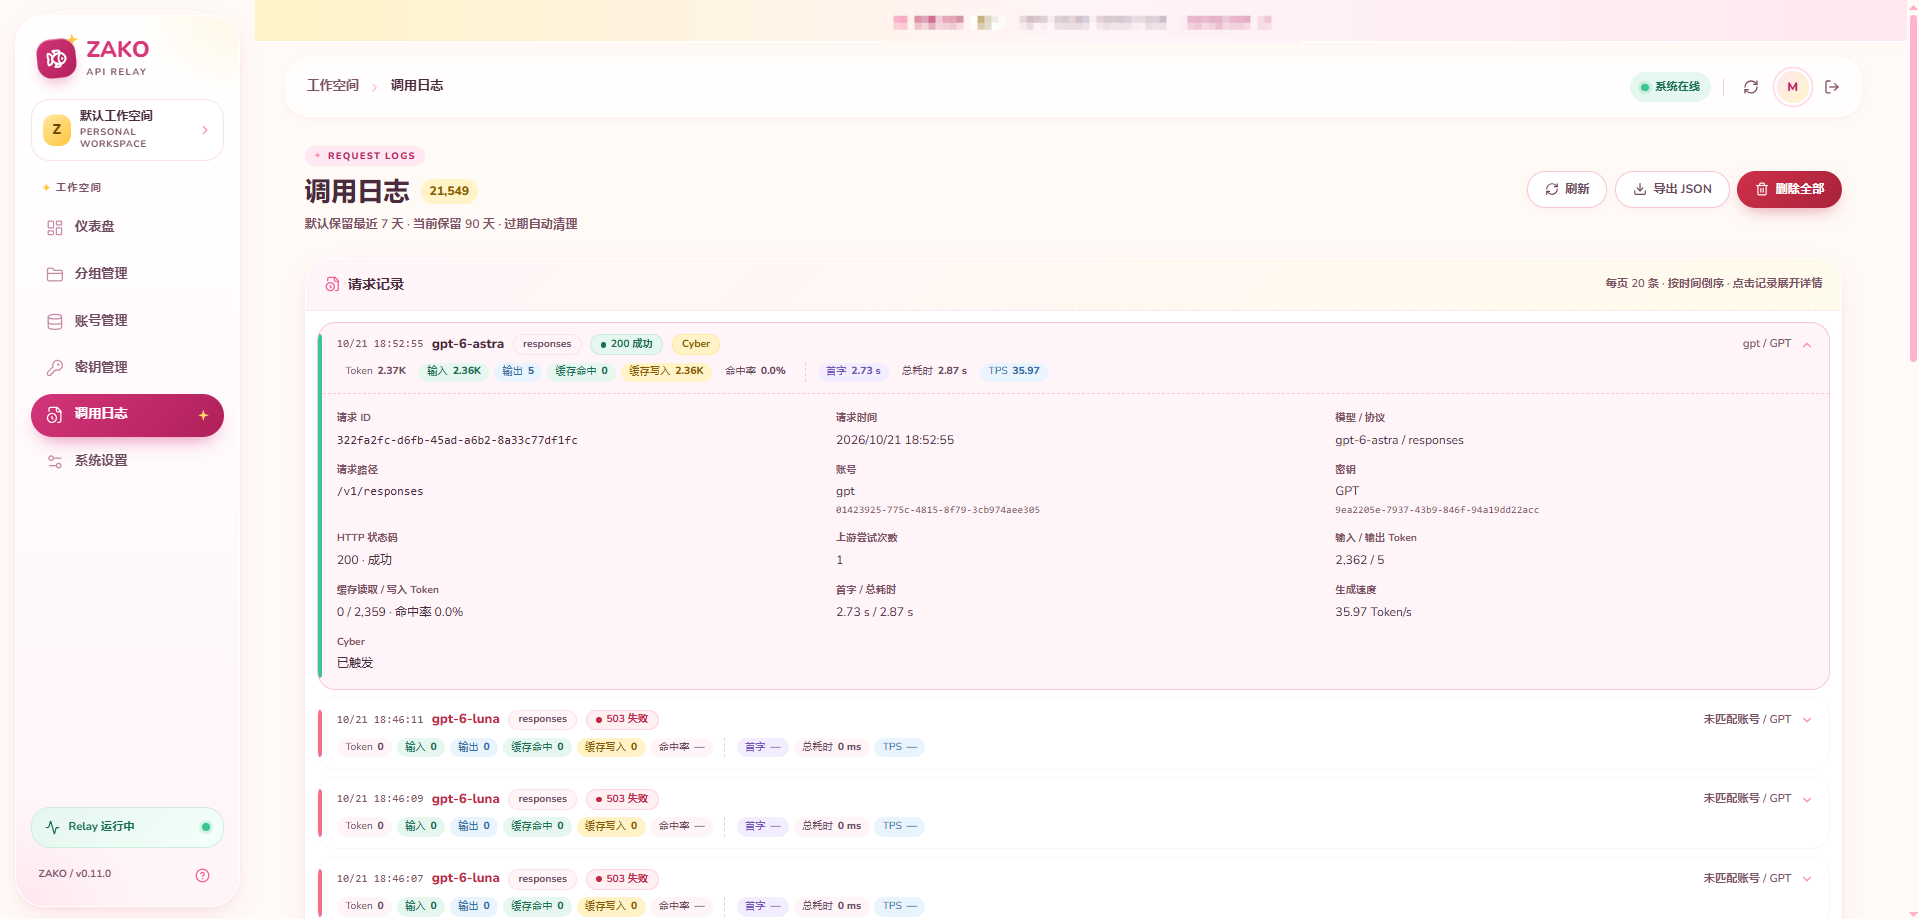Screen dimensions: 1919x919
Task: Click the 系统设置 sliders icon
Action: coord(55,461)
